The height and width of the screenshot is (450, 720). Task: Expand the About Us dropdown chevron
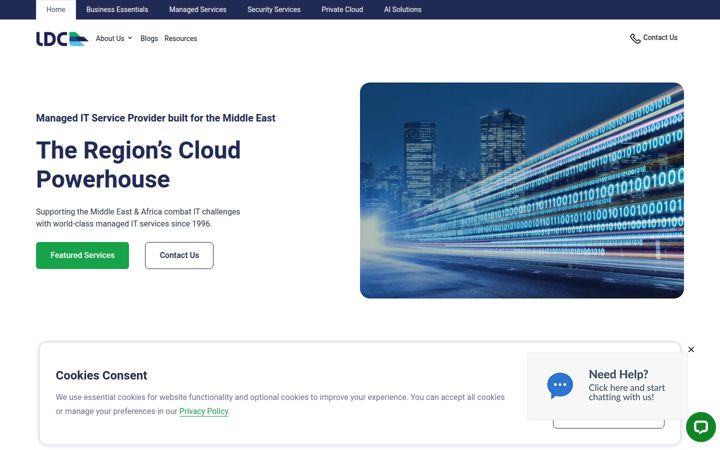[x=130, y=38]
